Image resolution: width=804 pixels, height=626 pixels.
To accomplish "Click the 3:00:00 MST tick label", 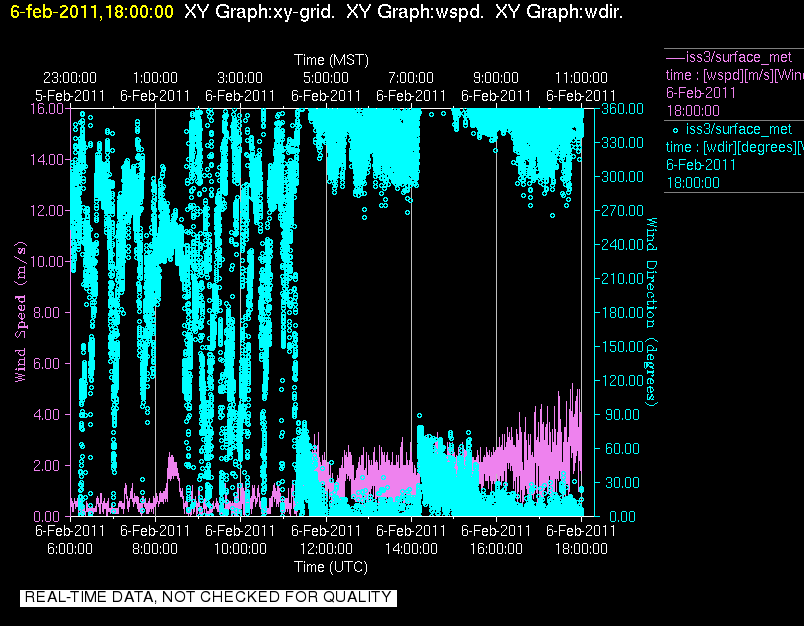I will [240, 78].
